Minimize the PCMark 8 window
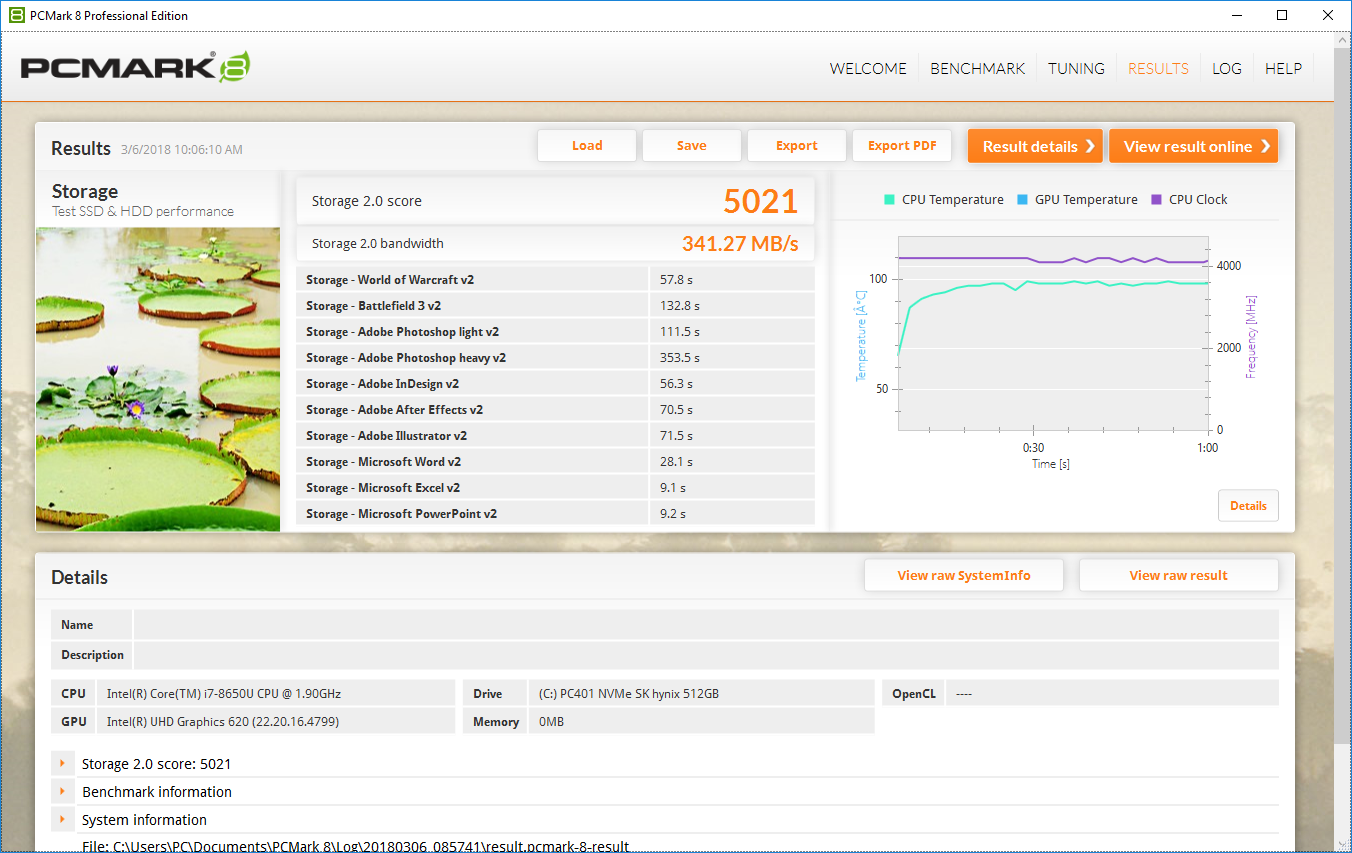Image resolution: width=1352 pixels, height=853 pixels. pyautogui.click(x=1237, y=15)
